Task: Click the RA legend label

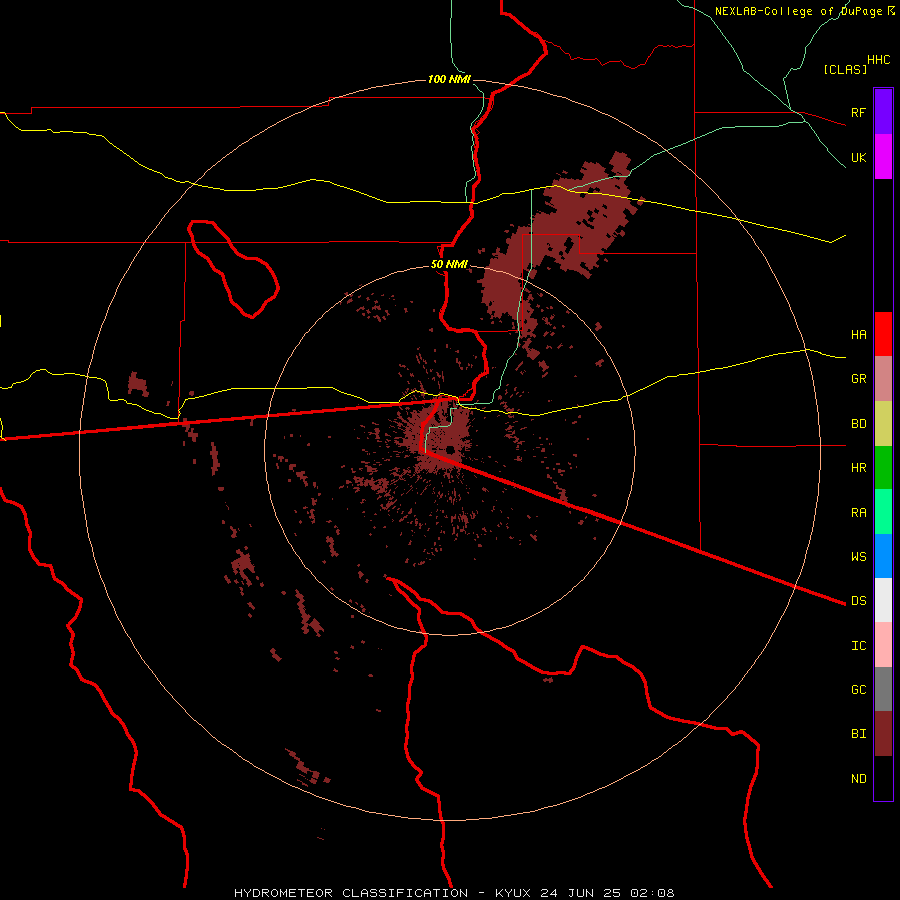Action: click(x=858, y=512)
